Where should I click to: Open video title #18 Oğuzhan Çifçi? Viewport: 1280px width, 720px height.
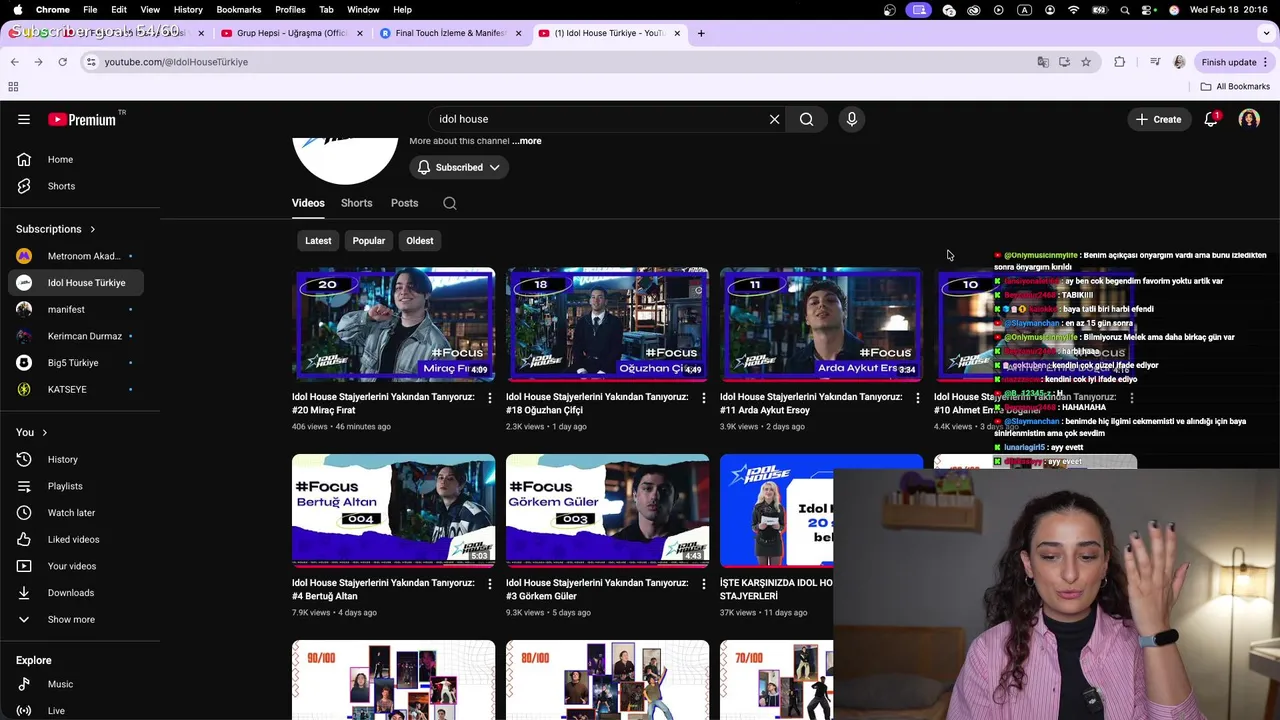(x=597, y=404)
